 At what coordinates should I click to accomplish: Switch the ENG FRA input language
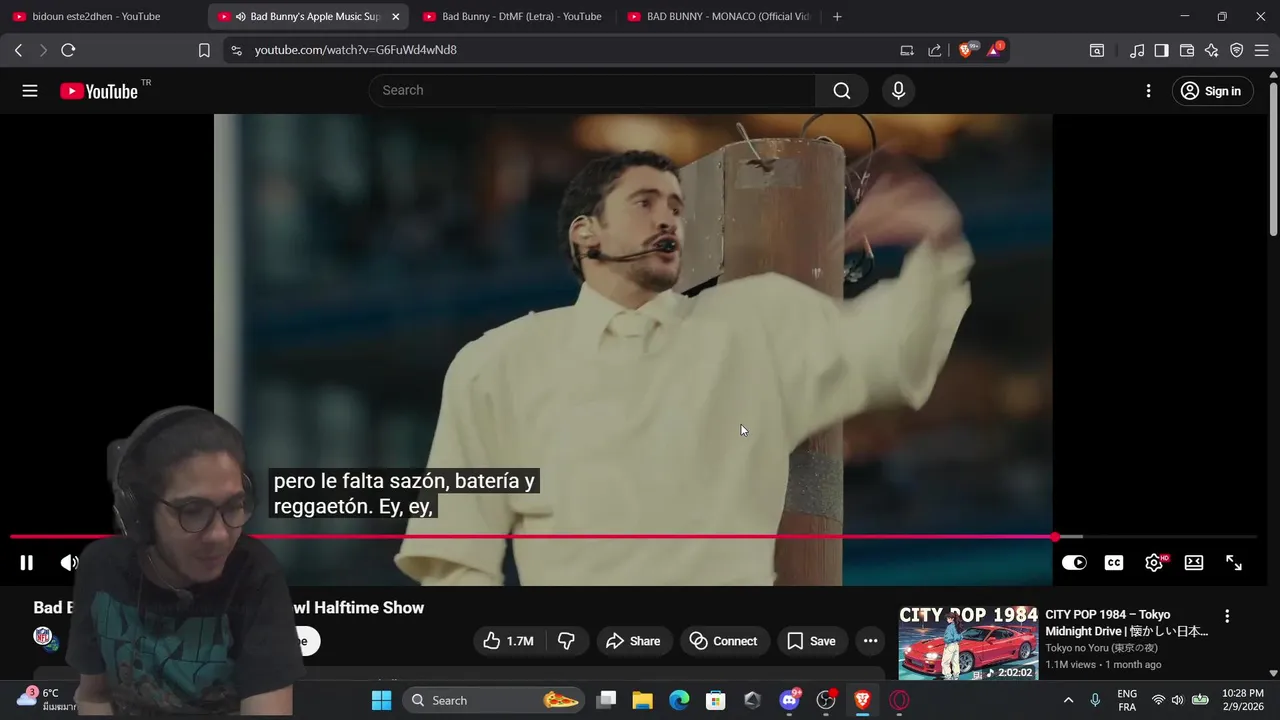click(x=1127, y=700)
